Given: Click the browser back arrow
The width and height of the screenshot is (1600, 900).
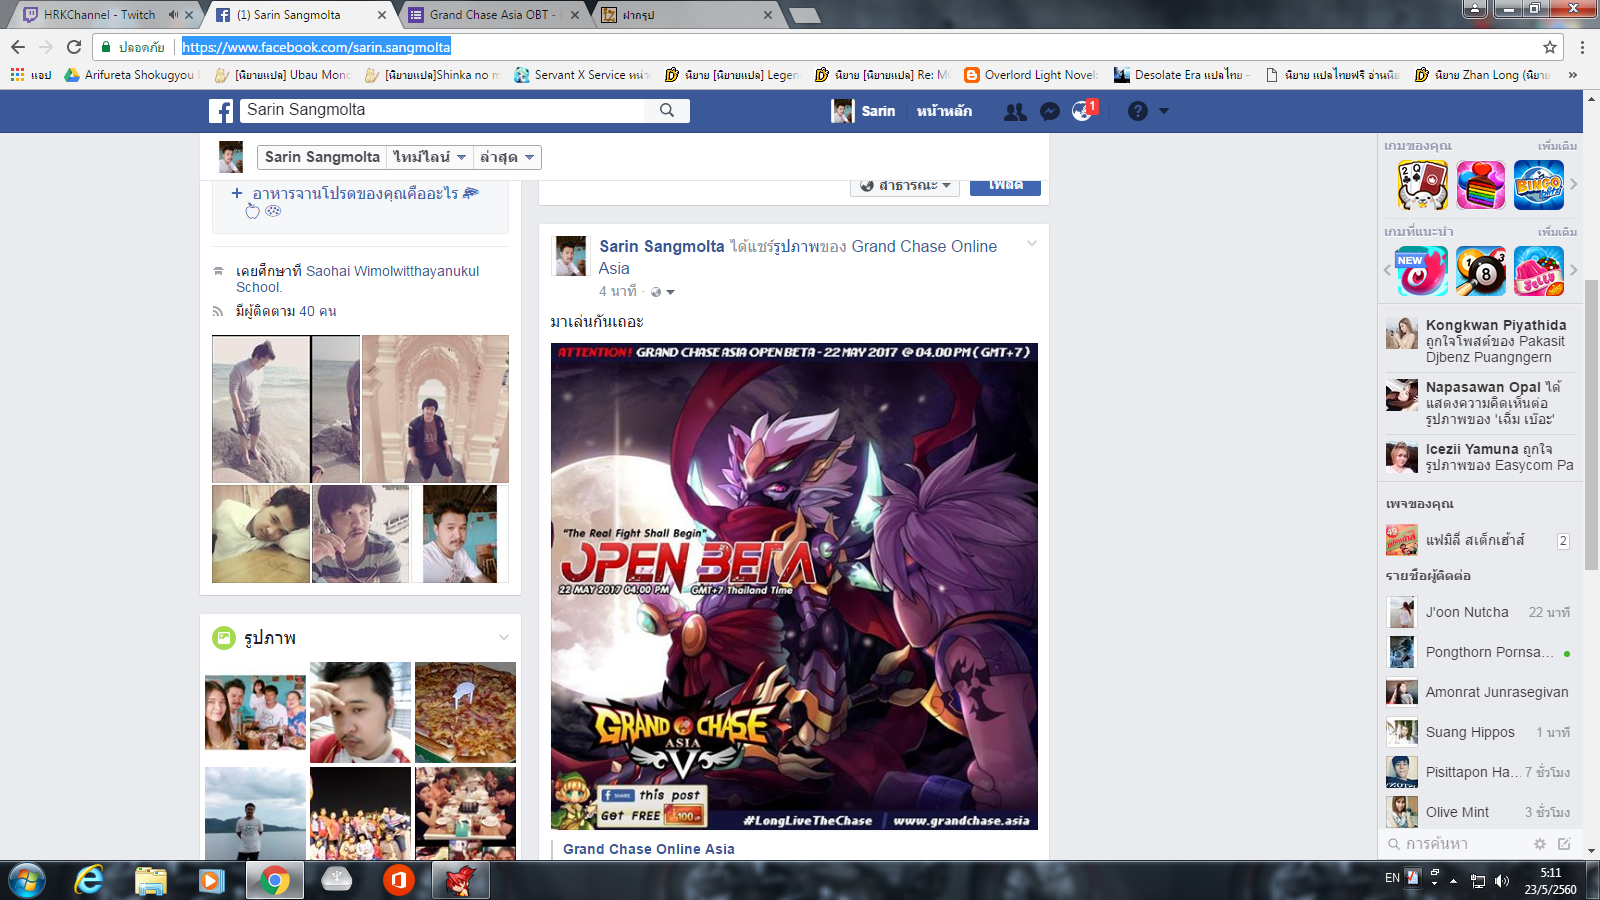Looking at the screenshot, I should 18,47.
